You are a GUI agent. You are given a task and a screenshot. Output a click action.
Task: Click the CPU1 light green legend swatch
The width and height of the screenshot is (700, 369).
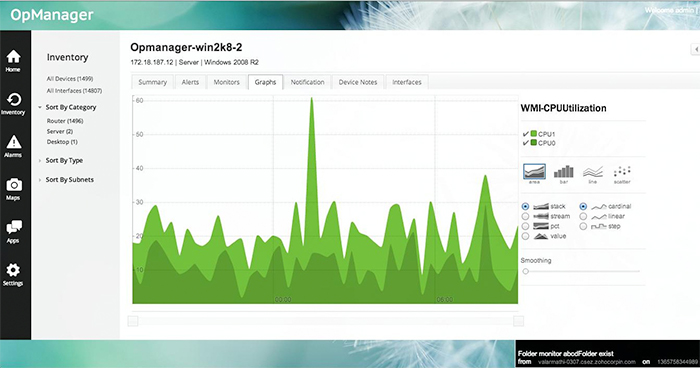(x=533, y=133)
